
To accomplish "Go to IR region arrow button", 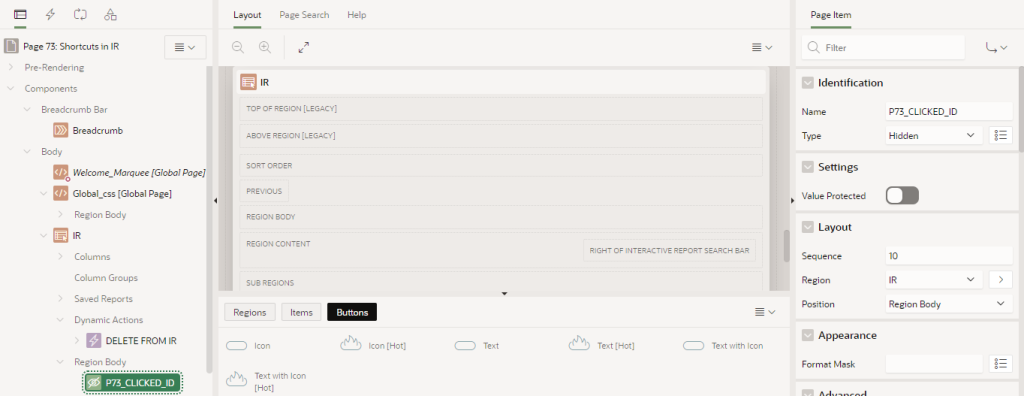I will 1001,280.
